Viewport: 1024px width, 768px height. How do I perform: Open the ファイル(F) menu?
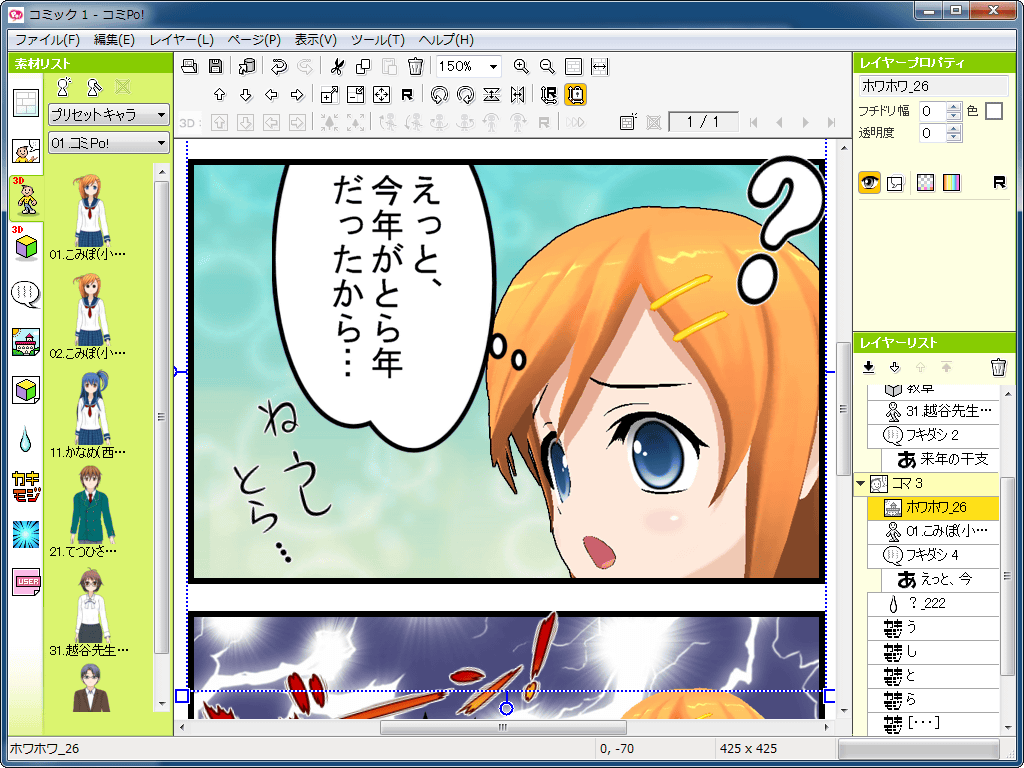coord(47,40)
